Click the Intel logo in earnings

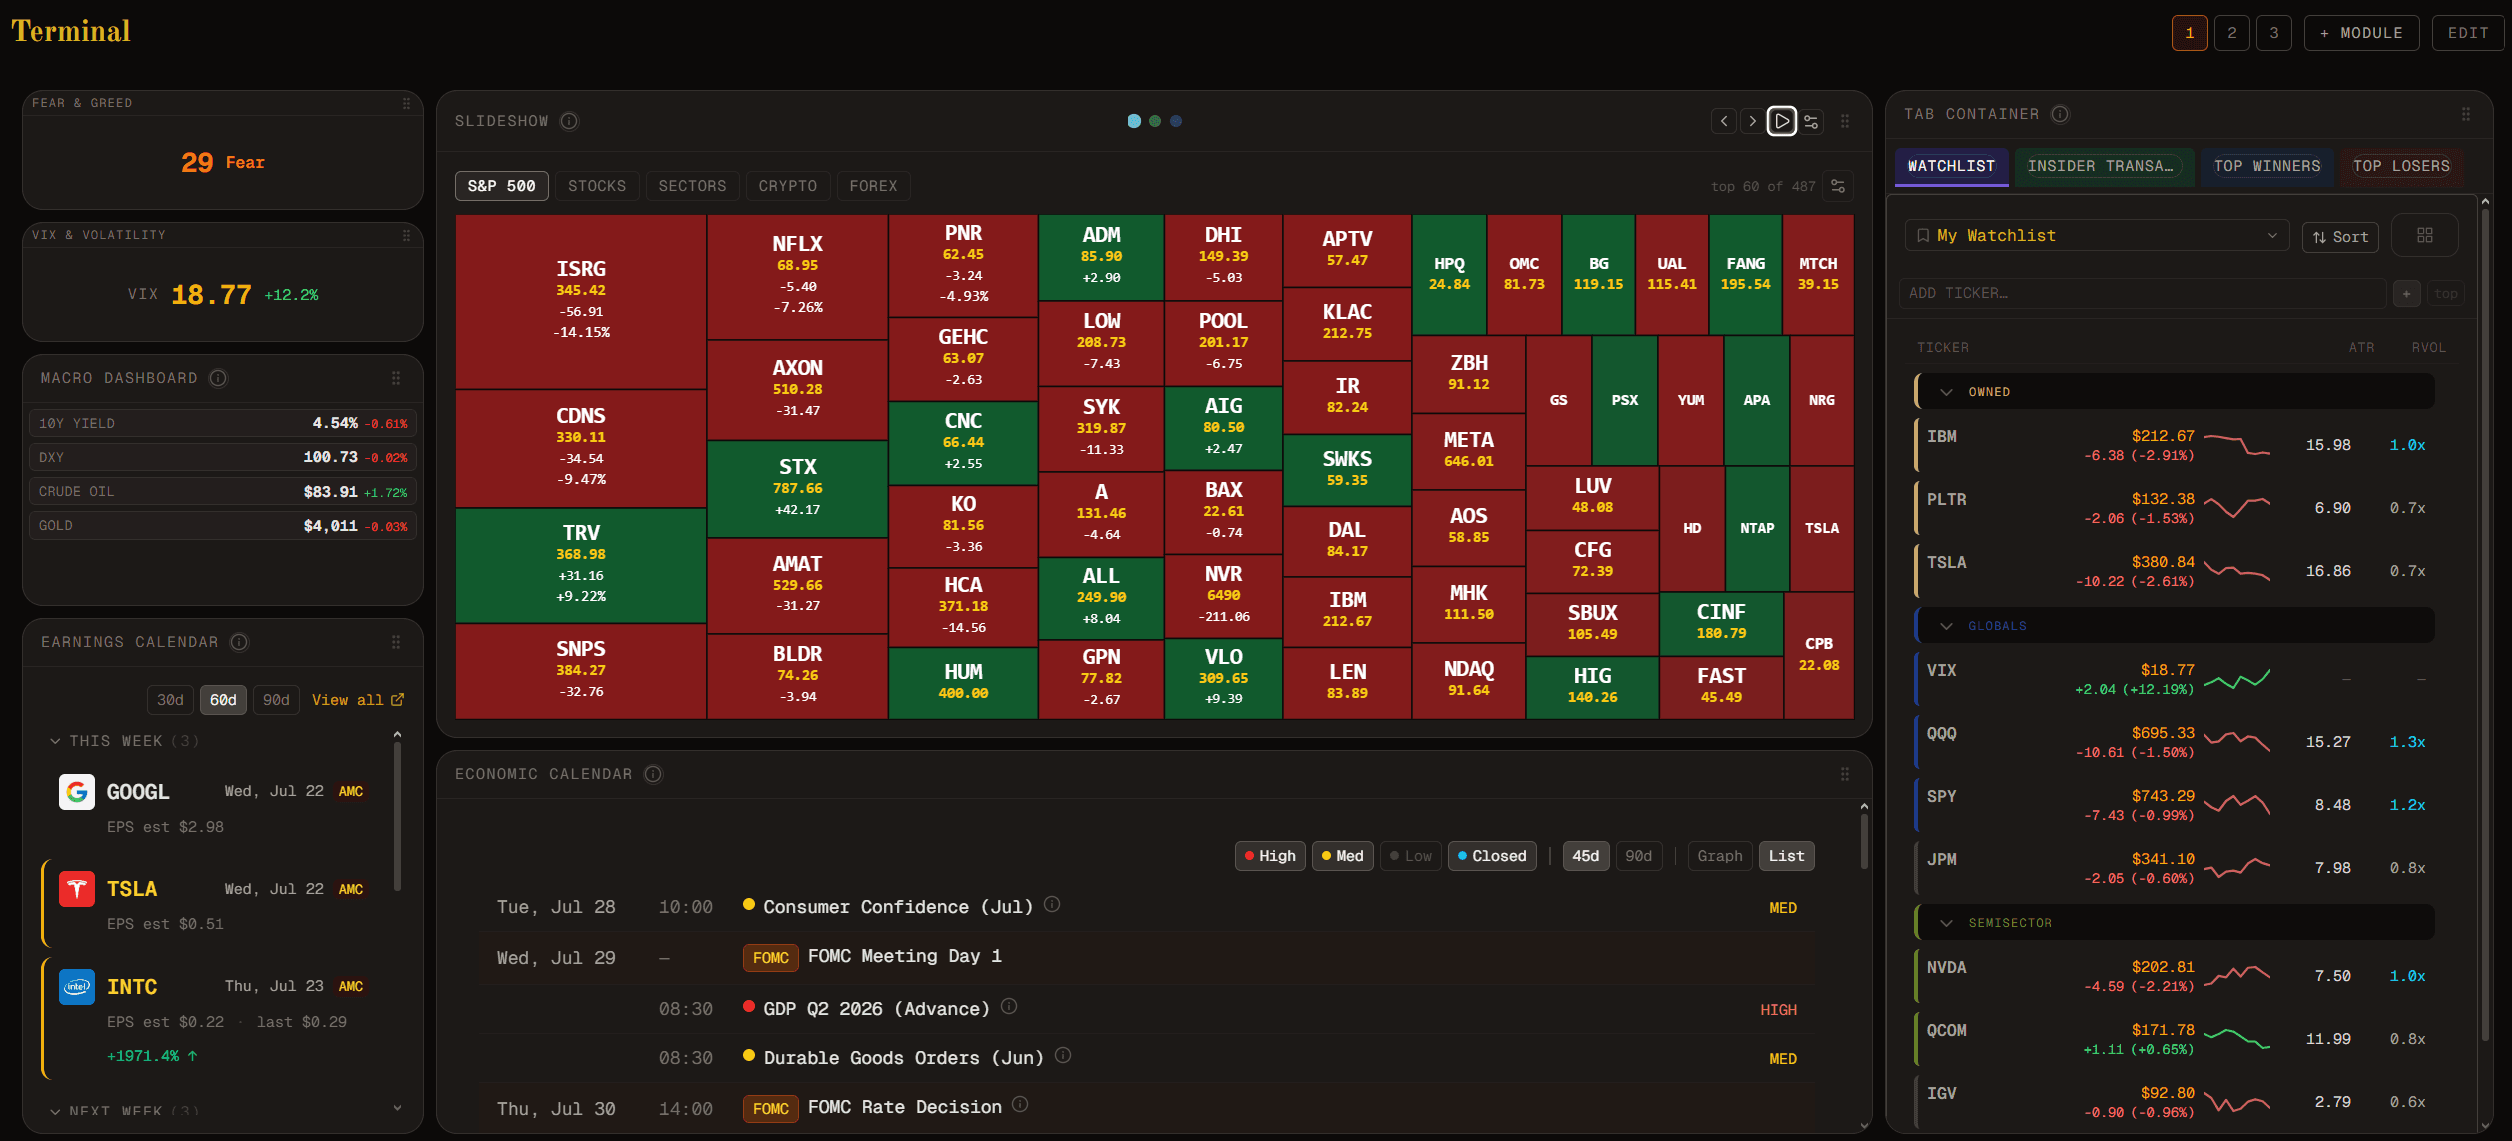(77, 987)
